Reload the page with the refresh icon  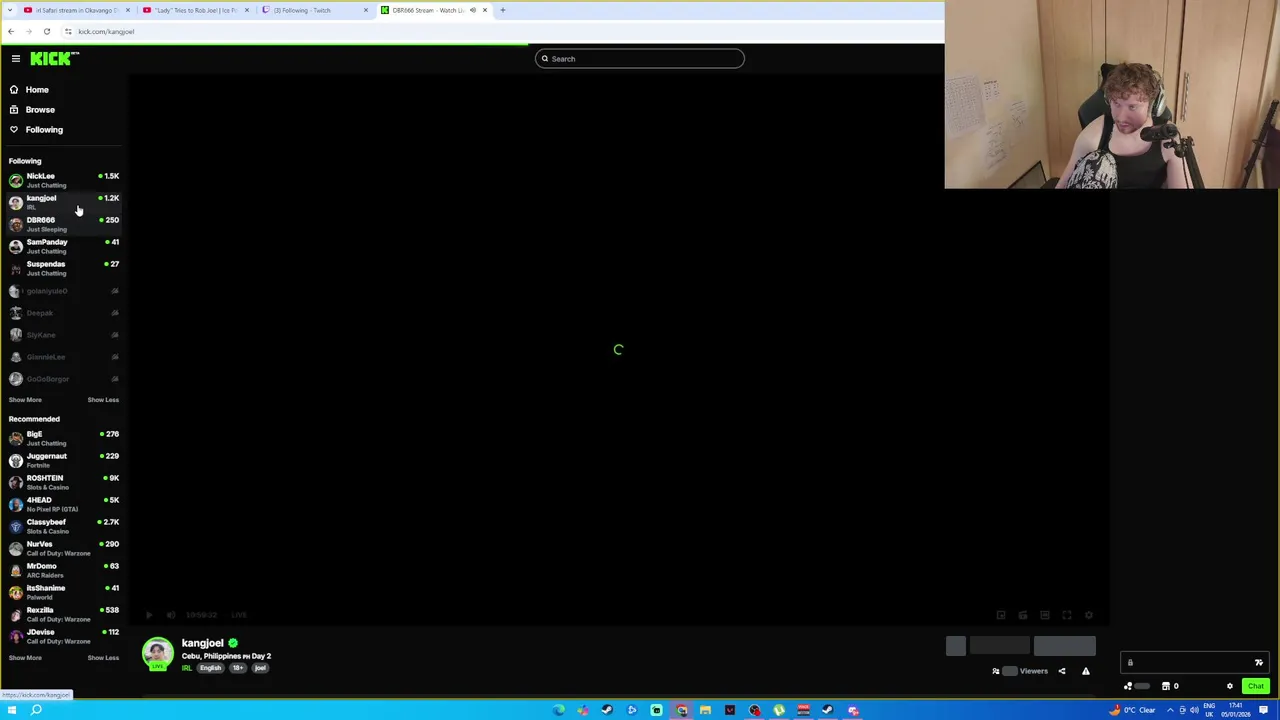pos(46,31)
